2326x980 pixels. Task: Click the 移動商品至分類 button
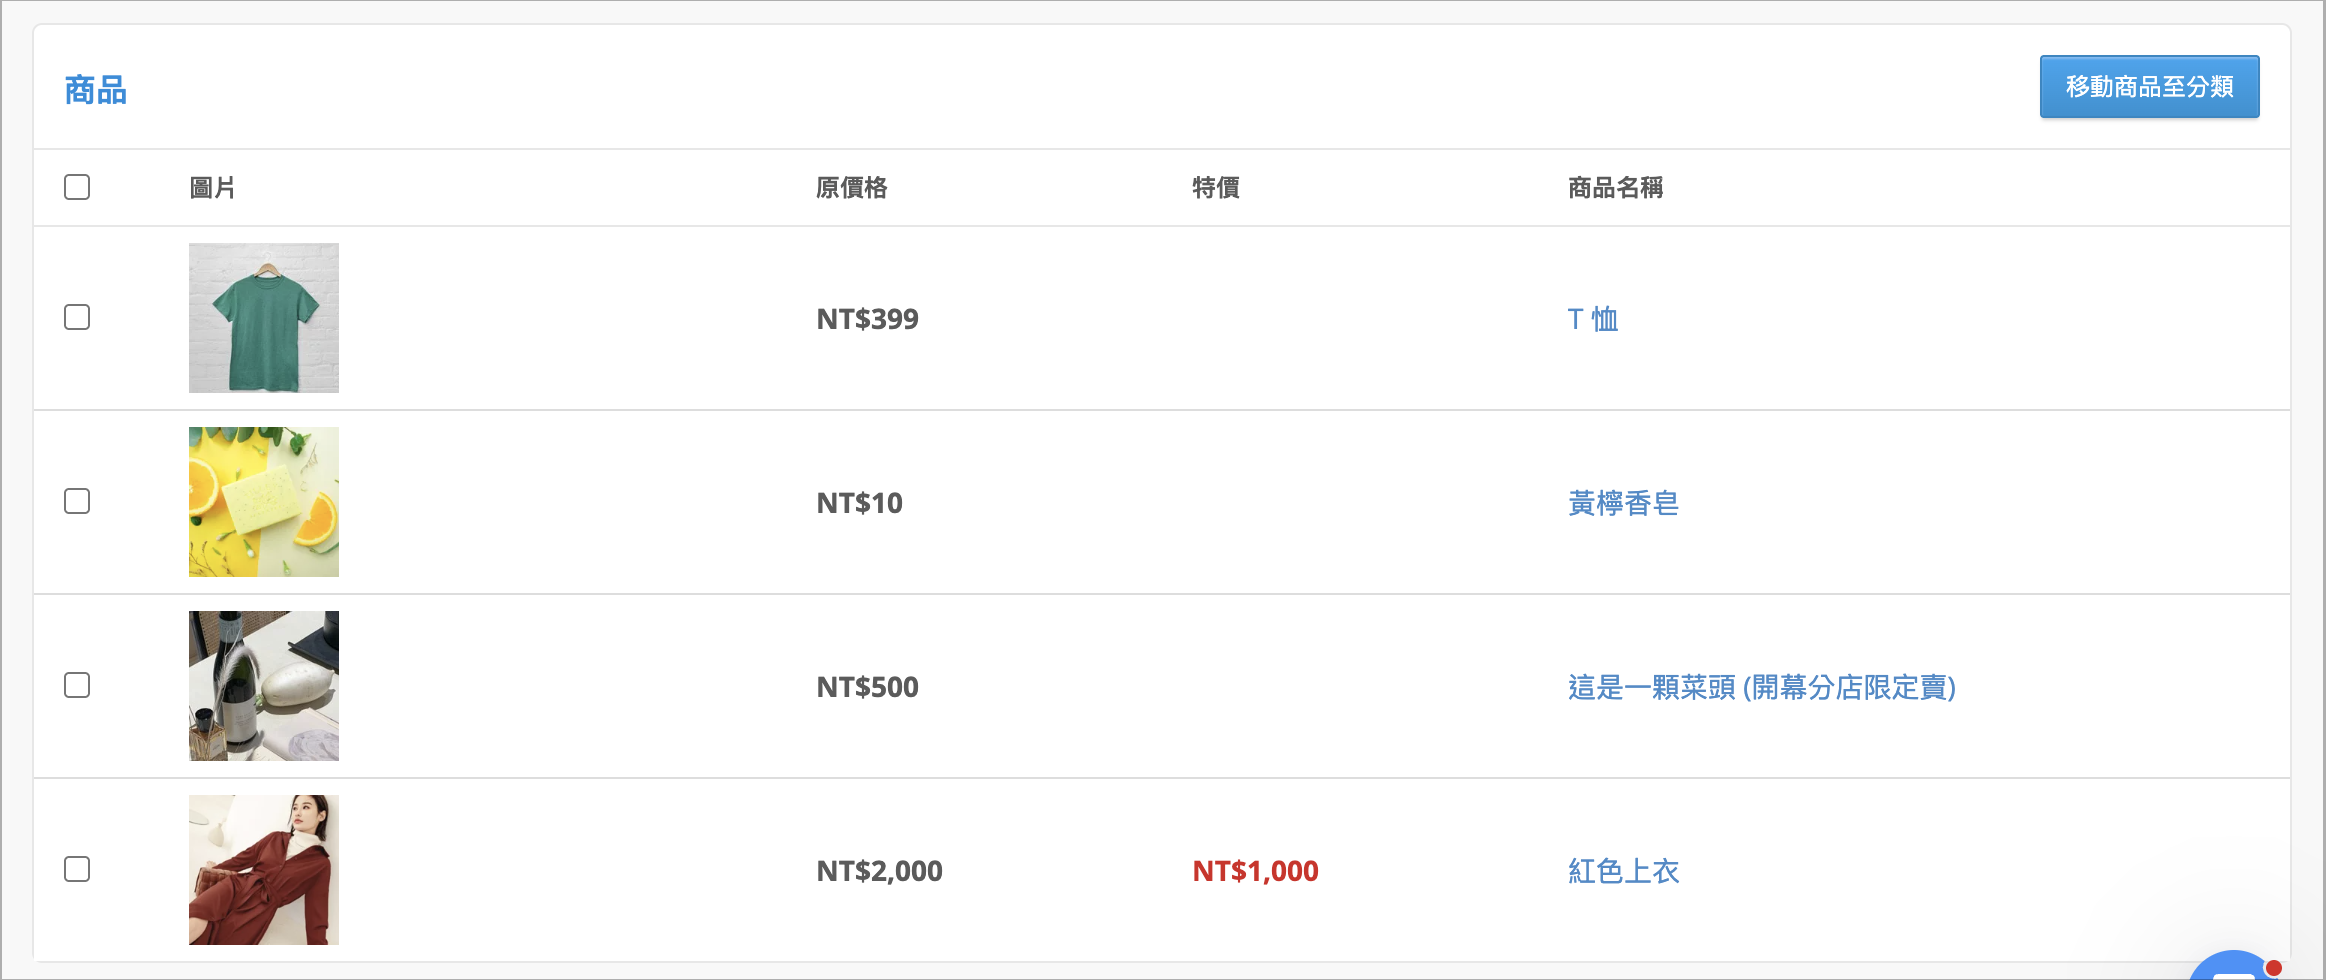2149,87
